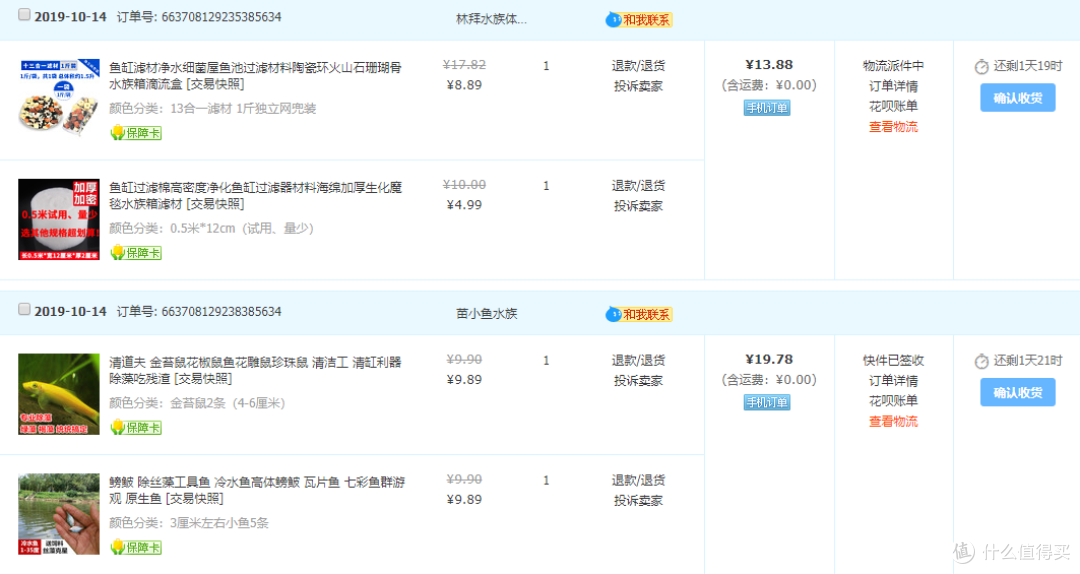Click the struck-through price ¥17.82
The image size is (1080, 574).
[464, 65]
